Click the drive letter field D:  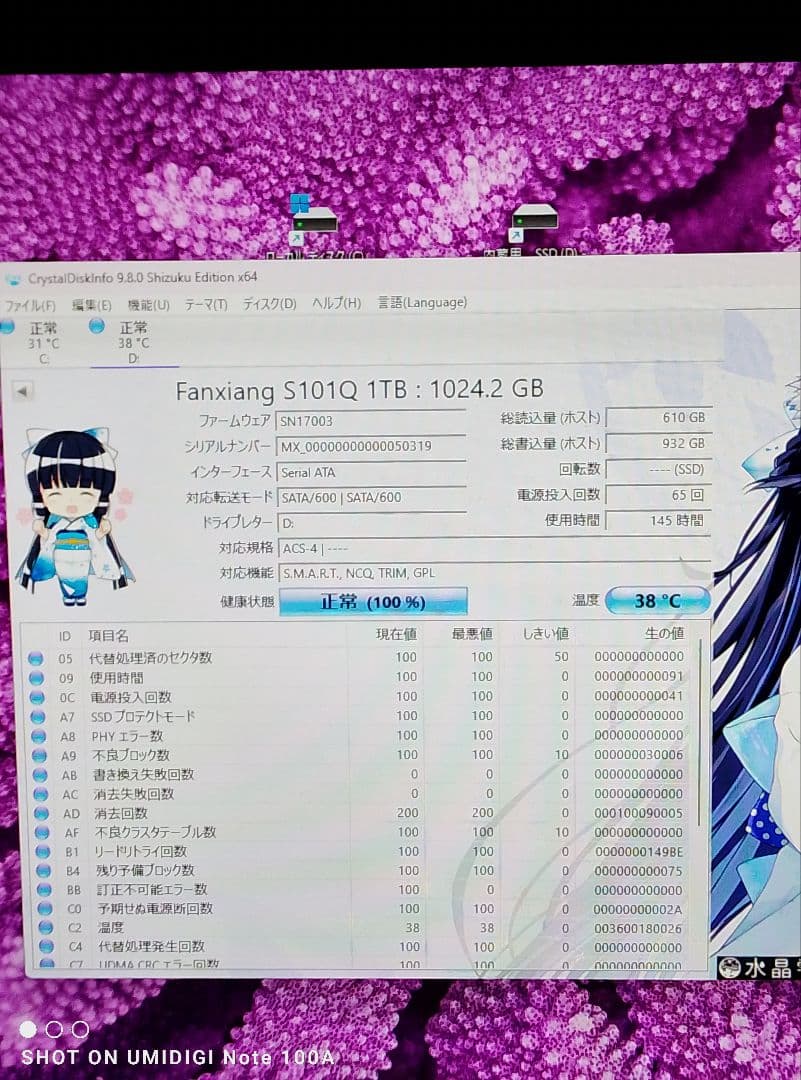coord(372,523)
